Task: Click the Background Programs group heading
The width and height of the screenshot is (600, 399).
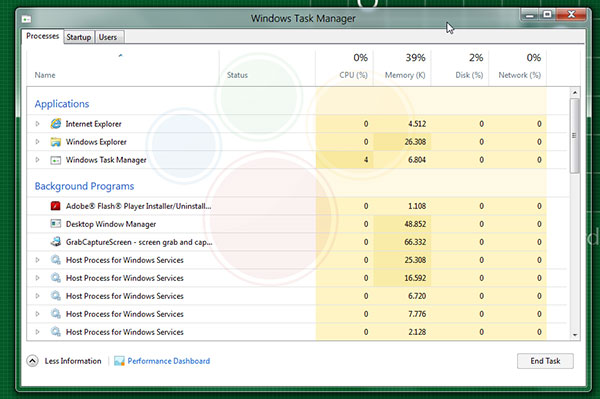Action: [84, 186]
